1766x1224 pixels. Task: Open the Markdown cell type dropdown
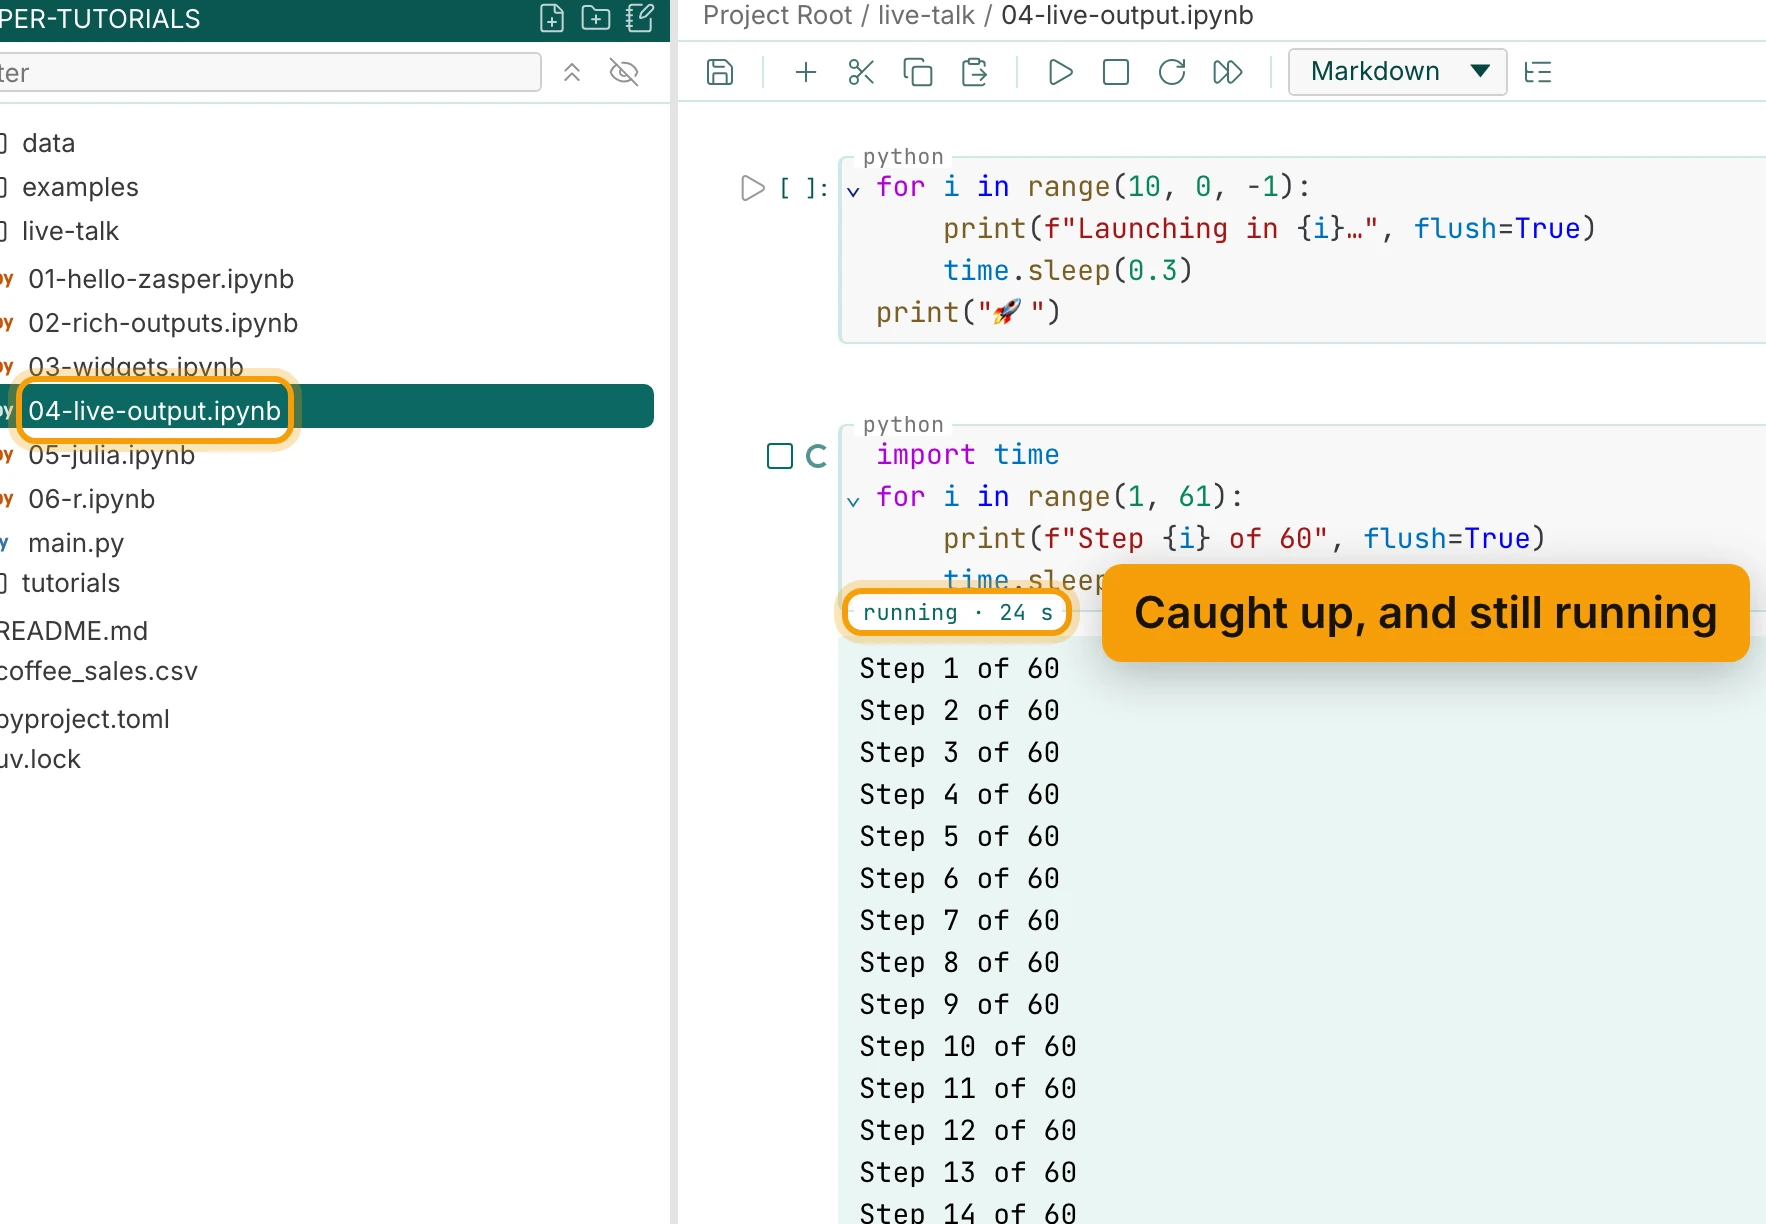(x=1397, y=72)
